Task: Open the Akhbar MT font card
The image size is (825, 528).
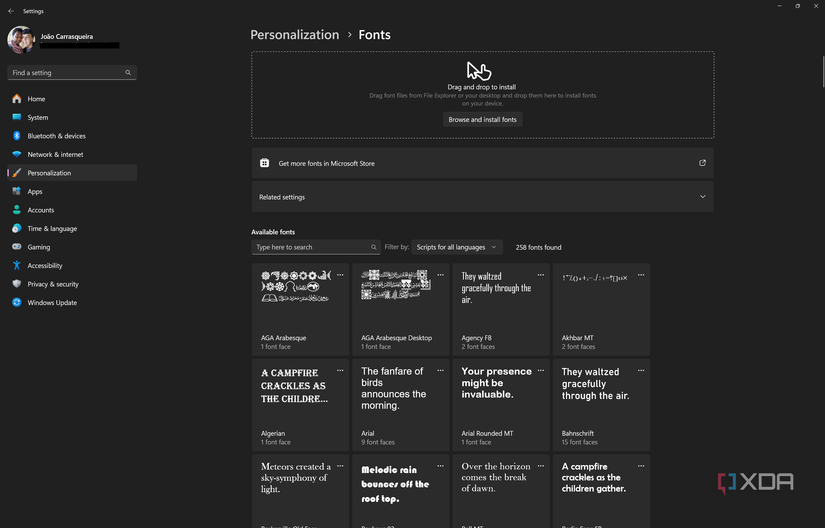Action: [x=601, y=310]
